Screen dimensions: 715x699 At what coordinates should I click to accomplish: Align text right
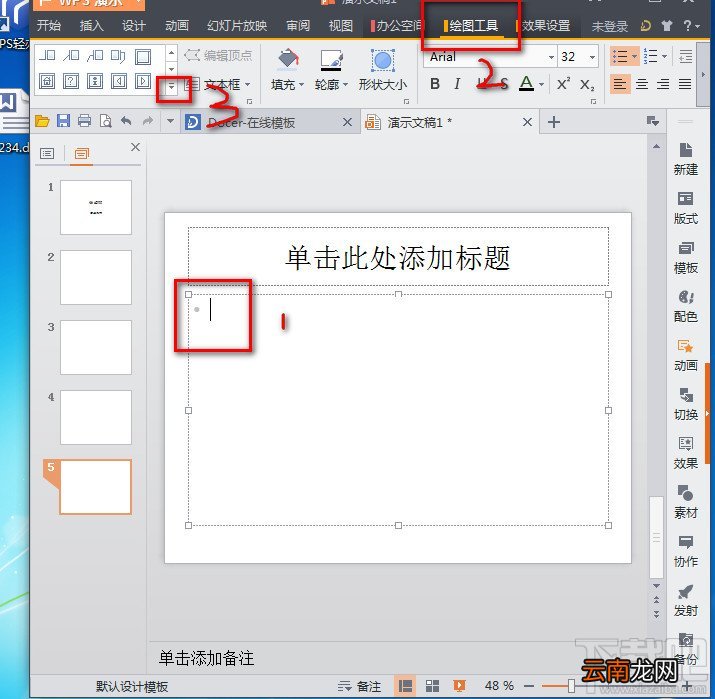point(663,84)
